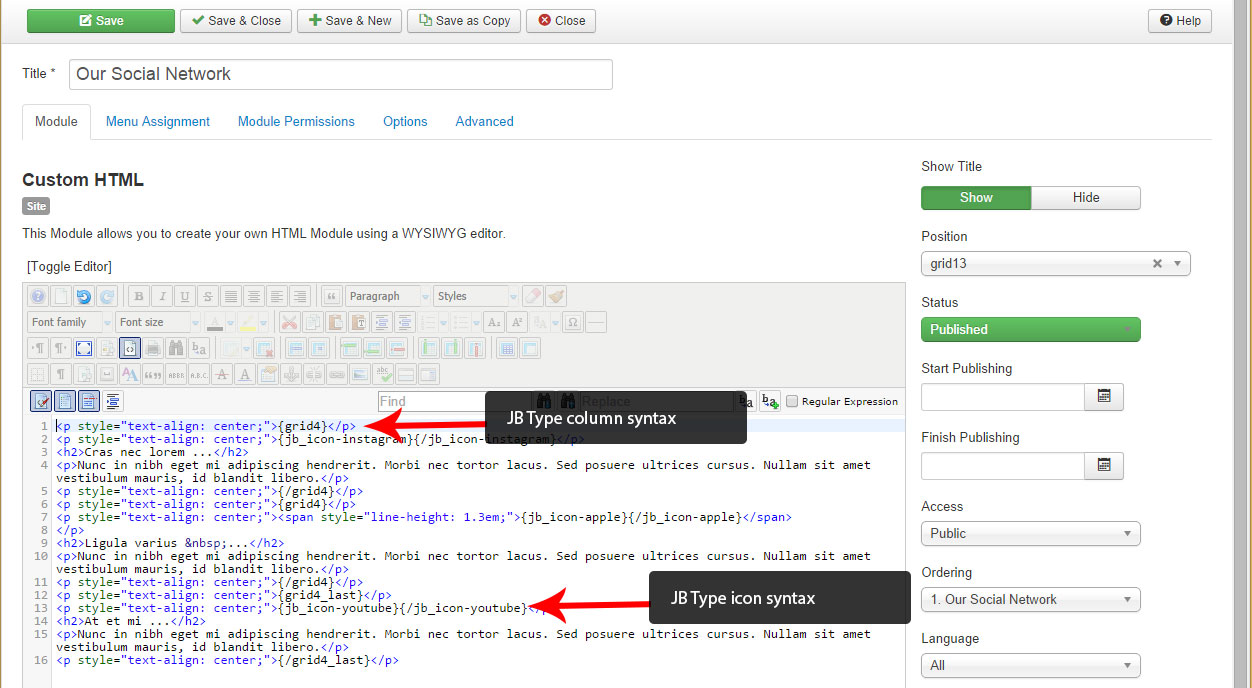Click the highlighted Source code icon
This screenshot has height=688, width=1252.
(130, 348)
